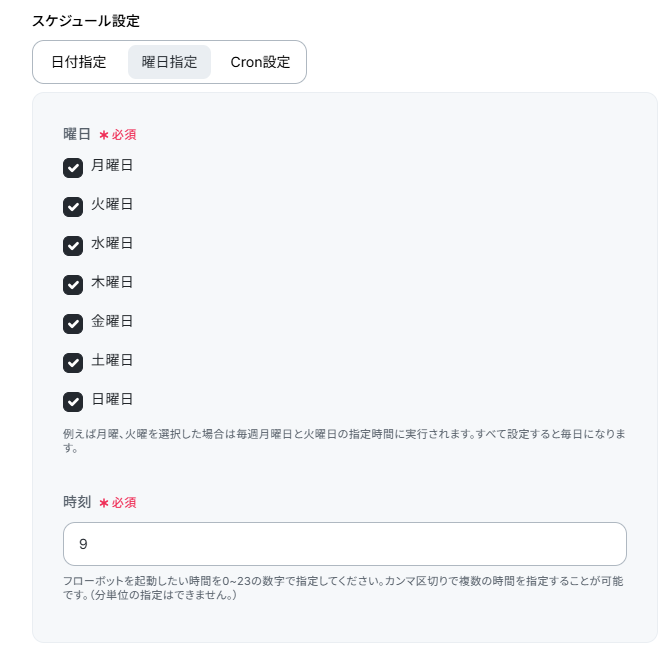Image resolution: width=672 pixels, height=652 pixels.
Task: Click the 時刻 field label
Action: pos(77,502)
